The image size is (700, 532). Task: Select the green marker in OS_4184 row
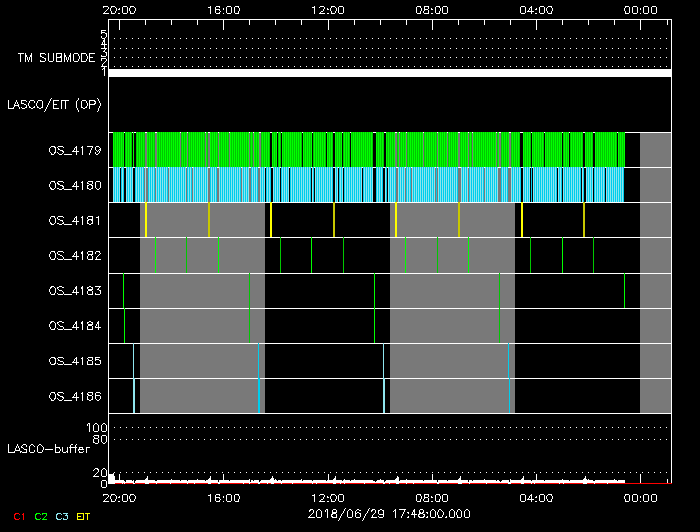(x=125, y=326)
